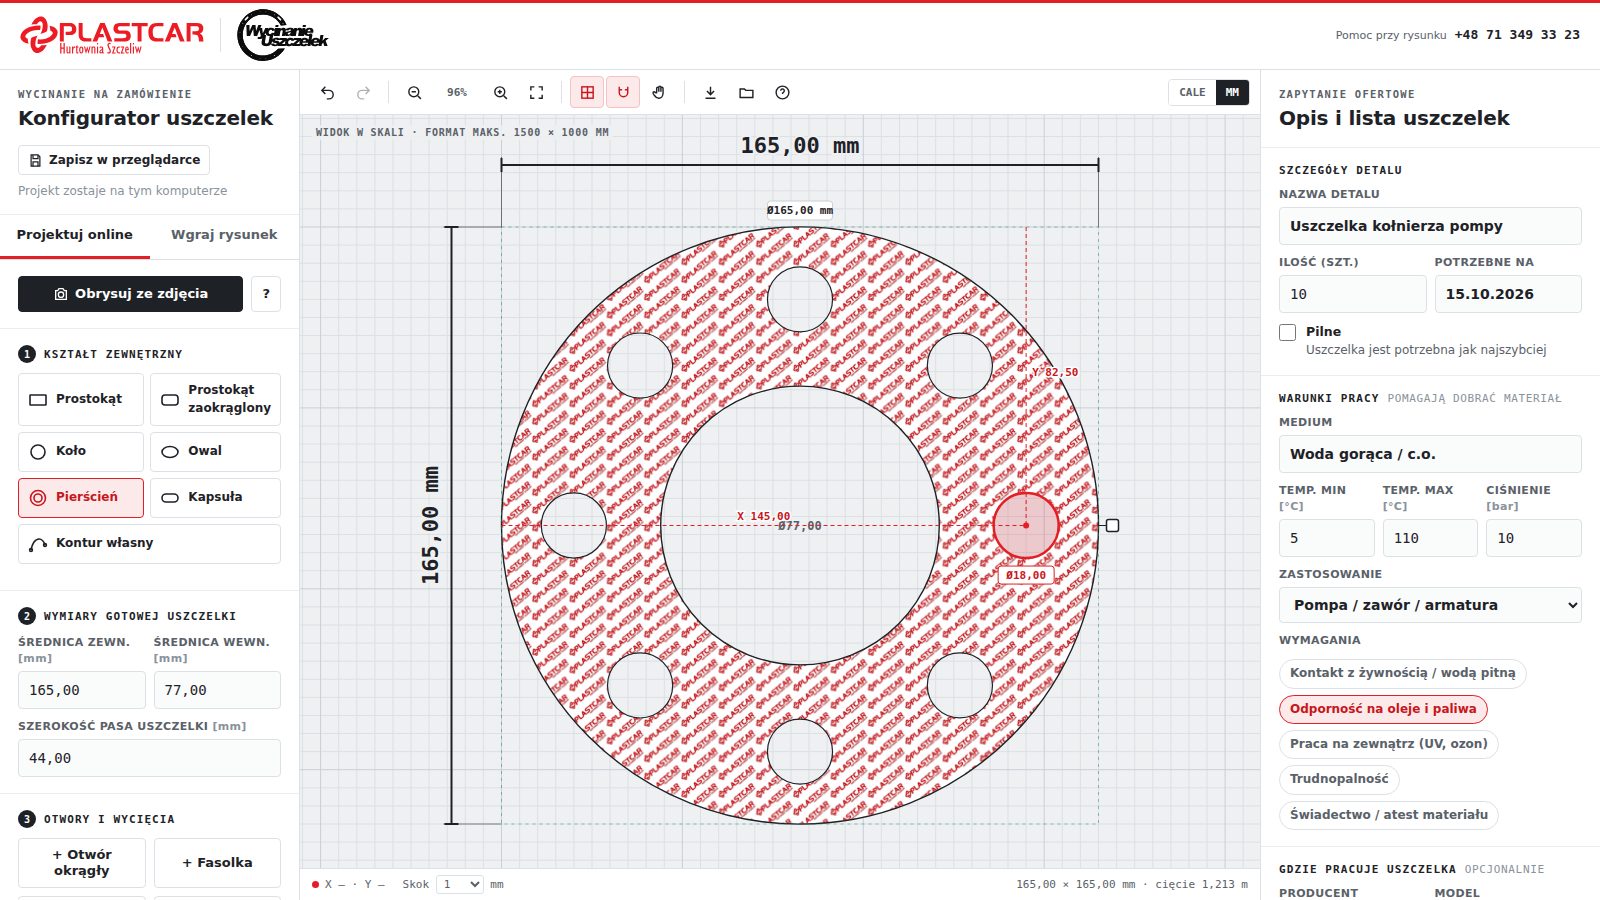Add an Otwór okrągły hole

coord(82,863)
